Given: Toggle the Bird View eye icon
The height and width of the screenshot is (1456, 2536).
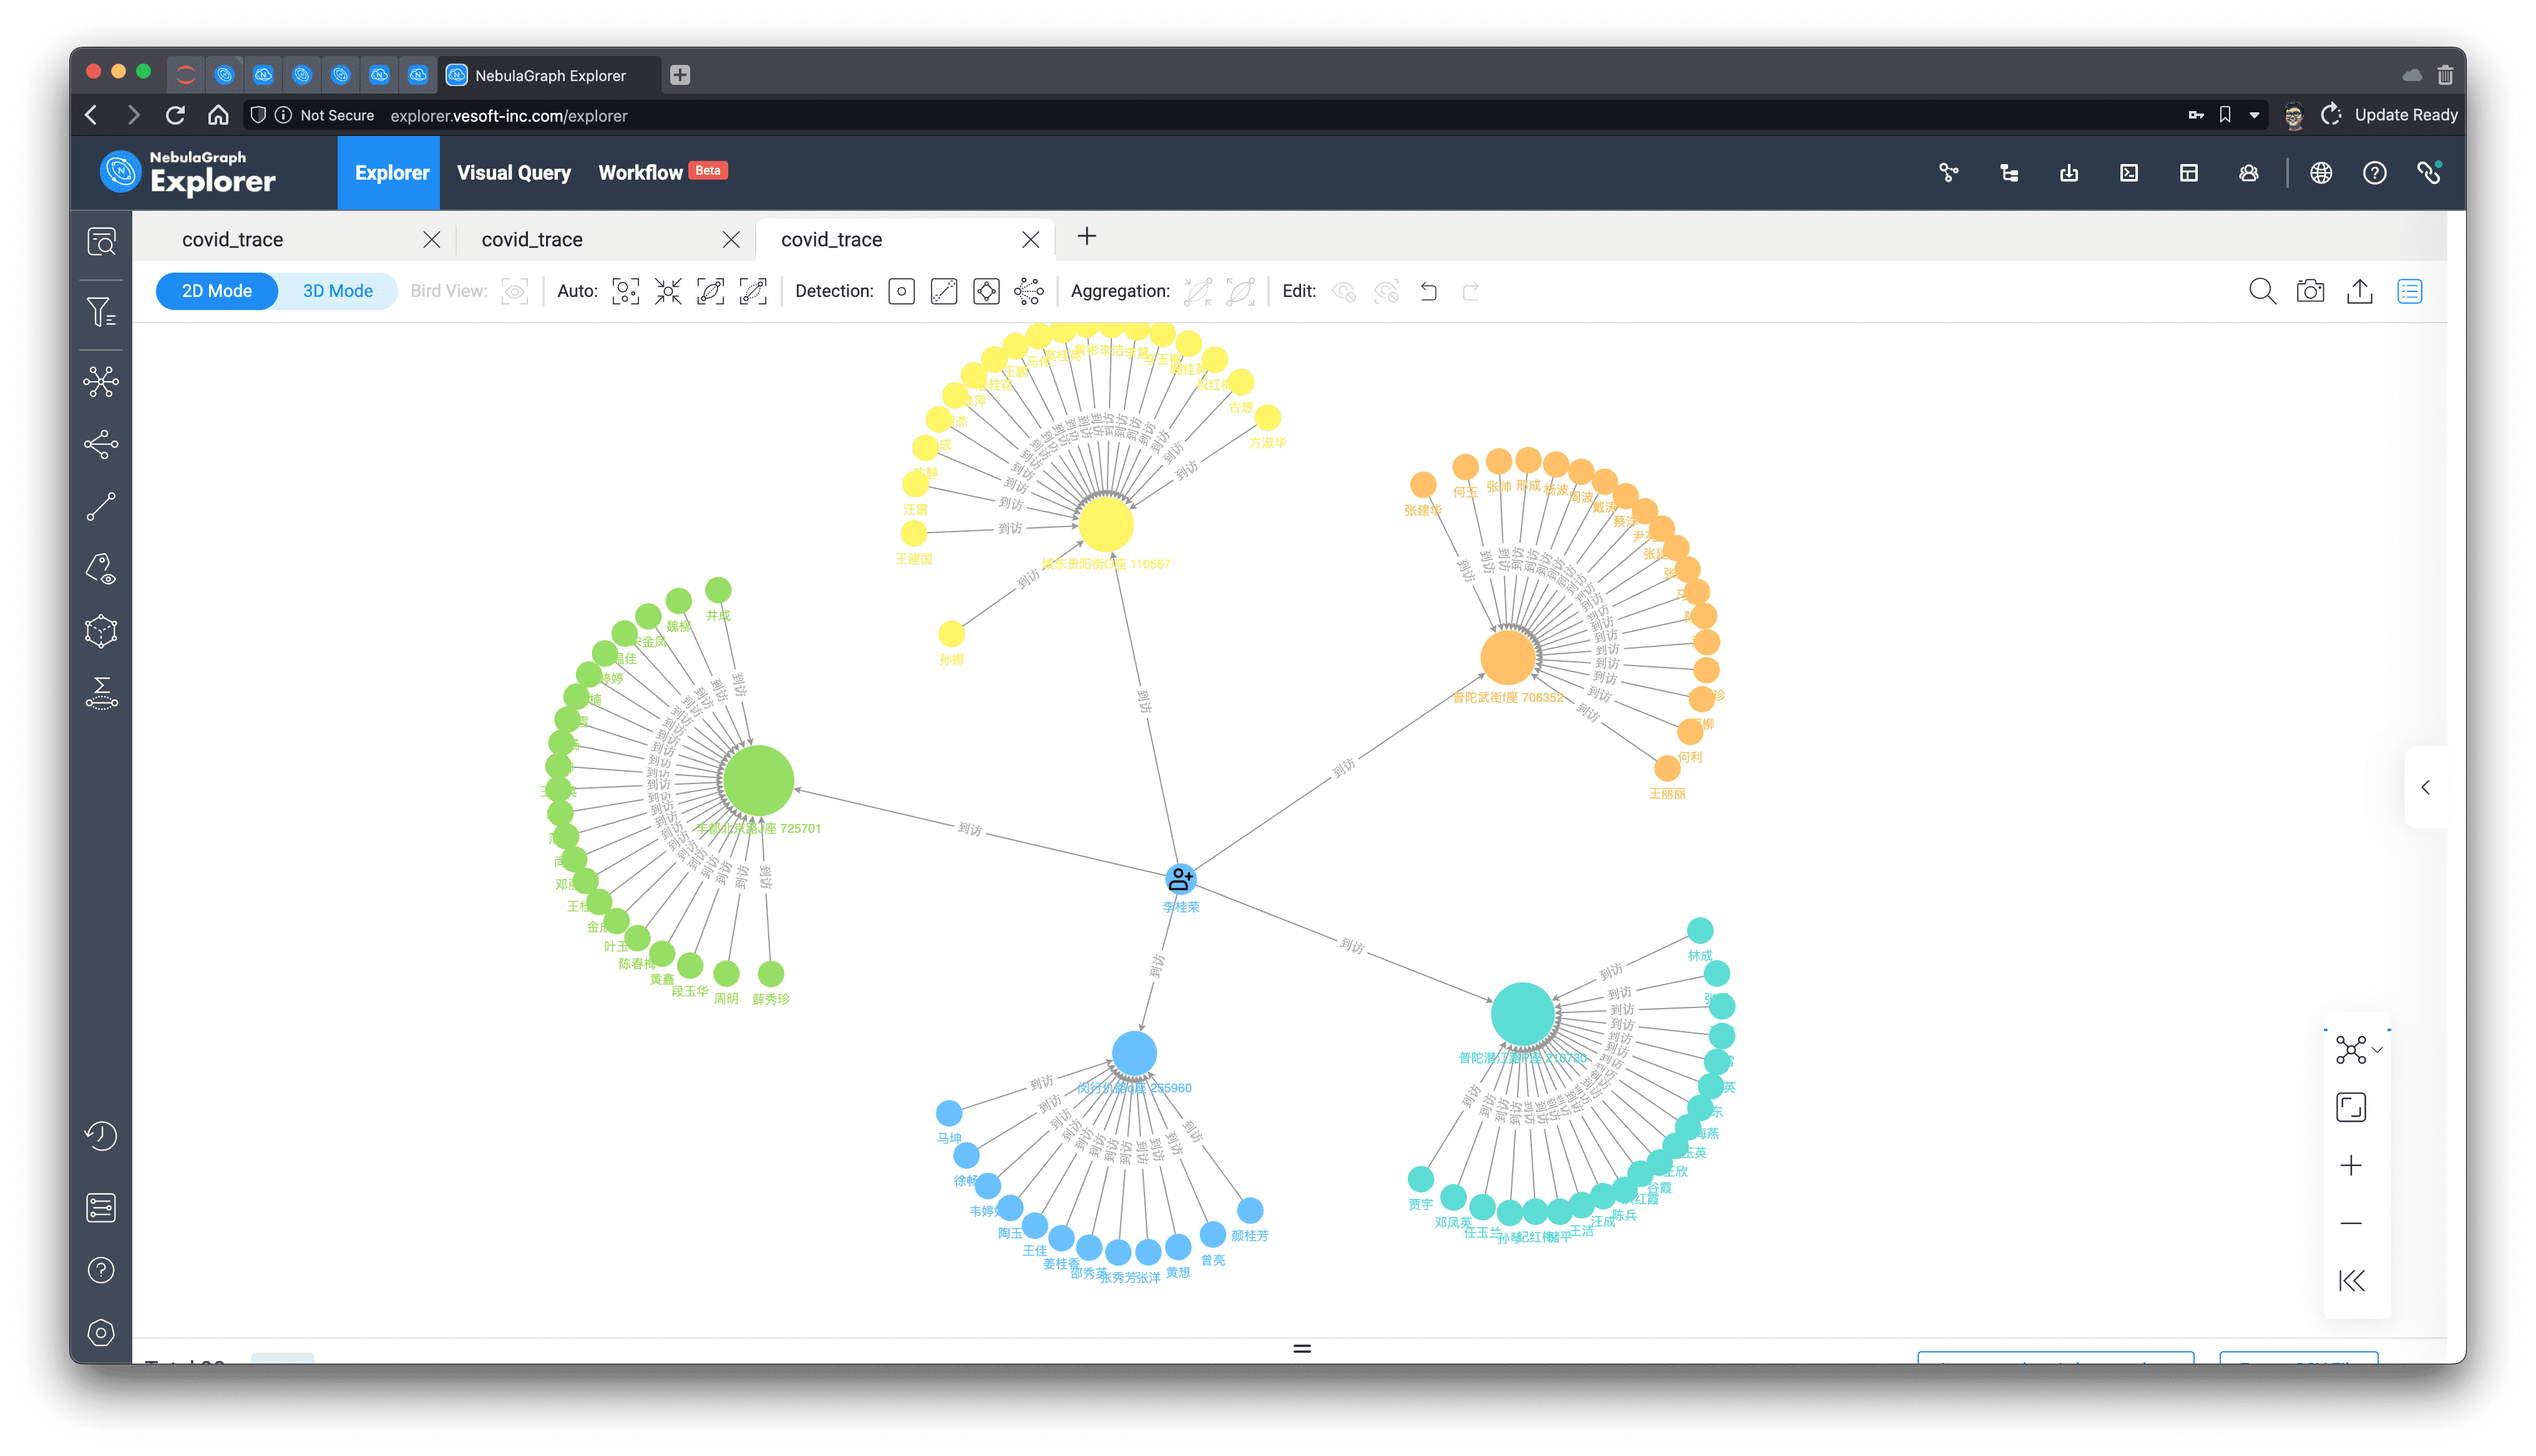Looking at the screenshot, I should (x=514, y=291).
